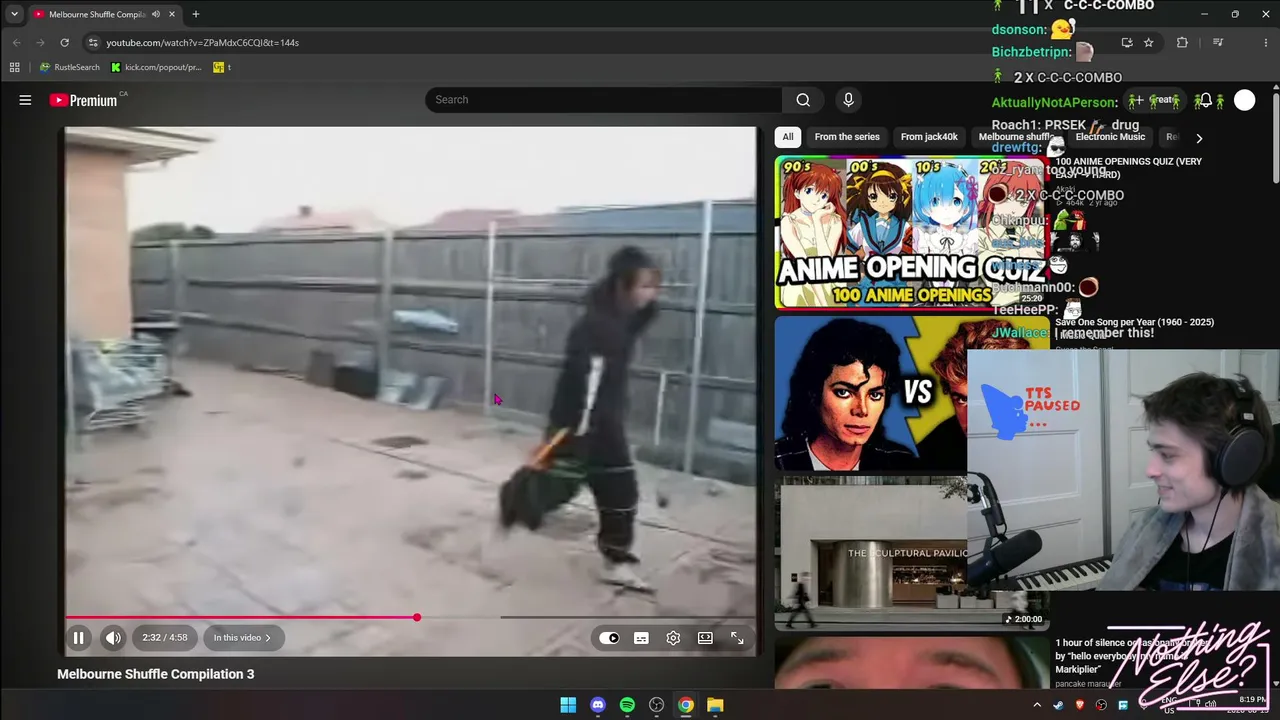1280x720 pixels.
Task: Bookmark this page with the star
Action: pyautogui.click(x=1148, y=43)
